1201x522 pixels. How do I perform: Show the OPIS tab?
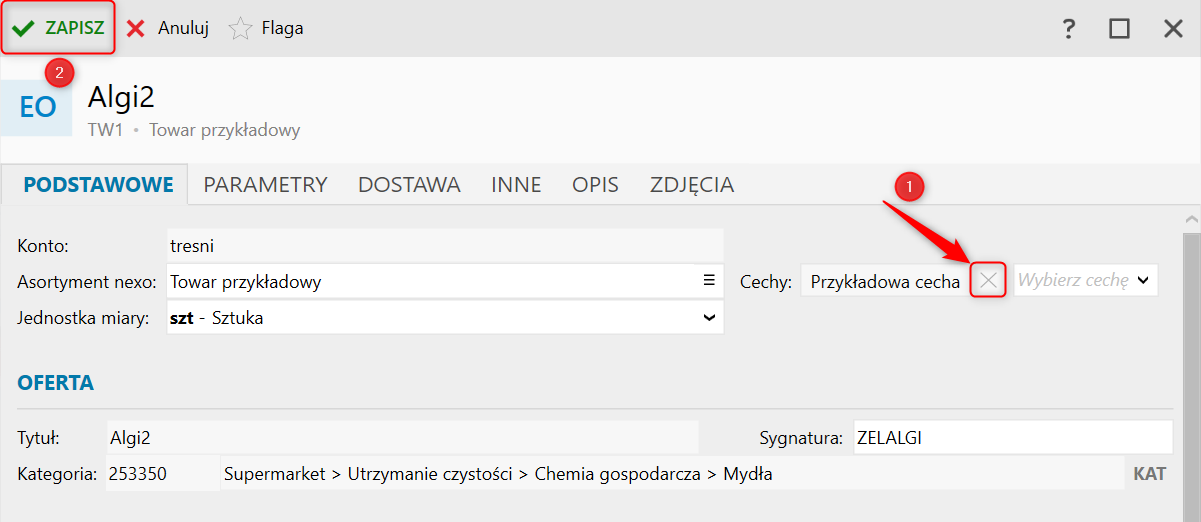pos(595,185)
